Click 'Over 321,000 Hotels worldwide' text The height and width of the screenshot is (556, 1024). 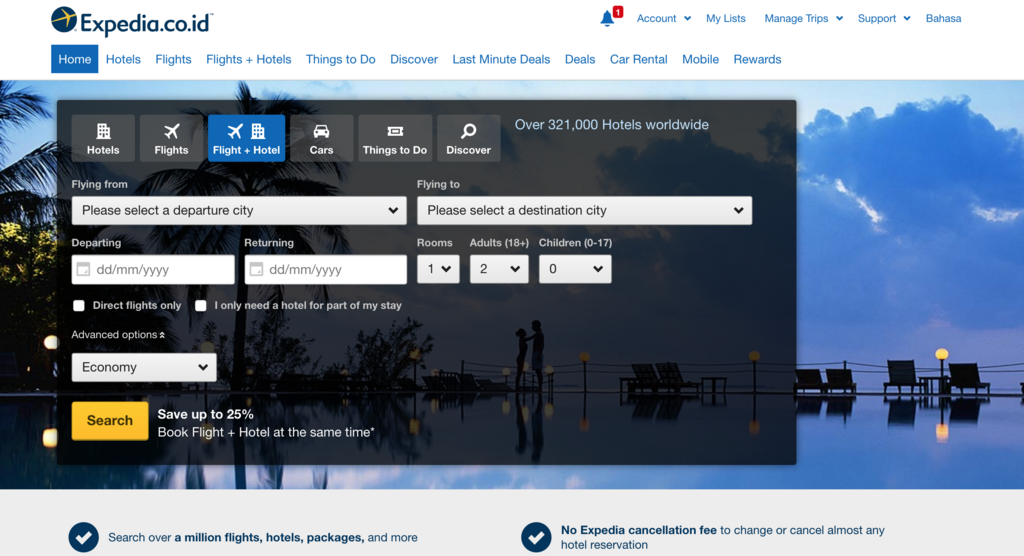tap(611, 125)
